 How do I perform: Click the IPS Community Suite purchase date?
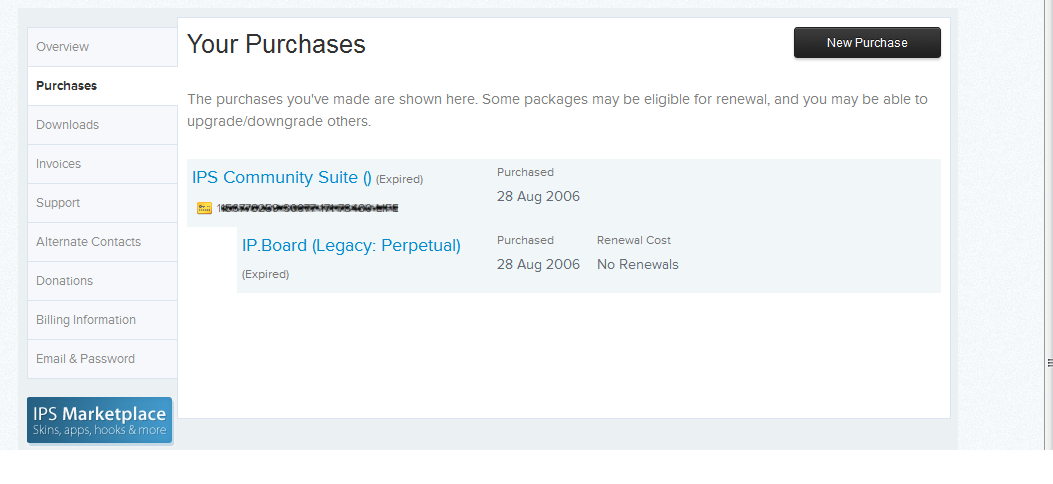(538, 196)
